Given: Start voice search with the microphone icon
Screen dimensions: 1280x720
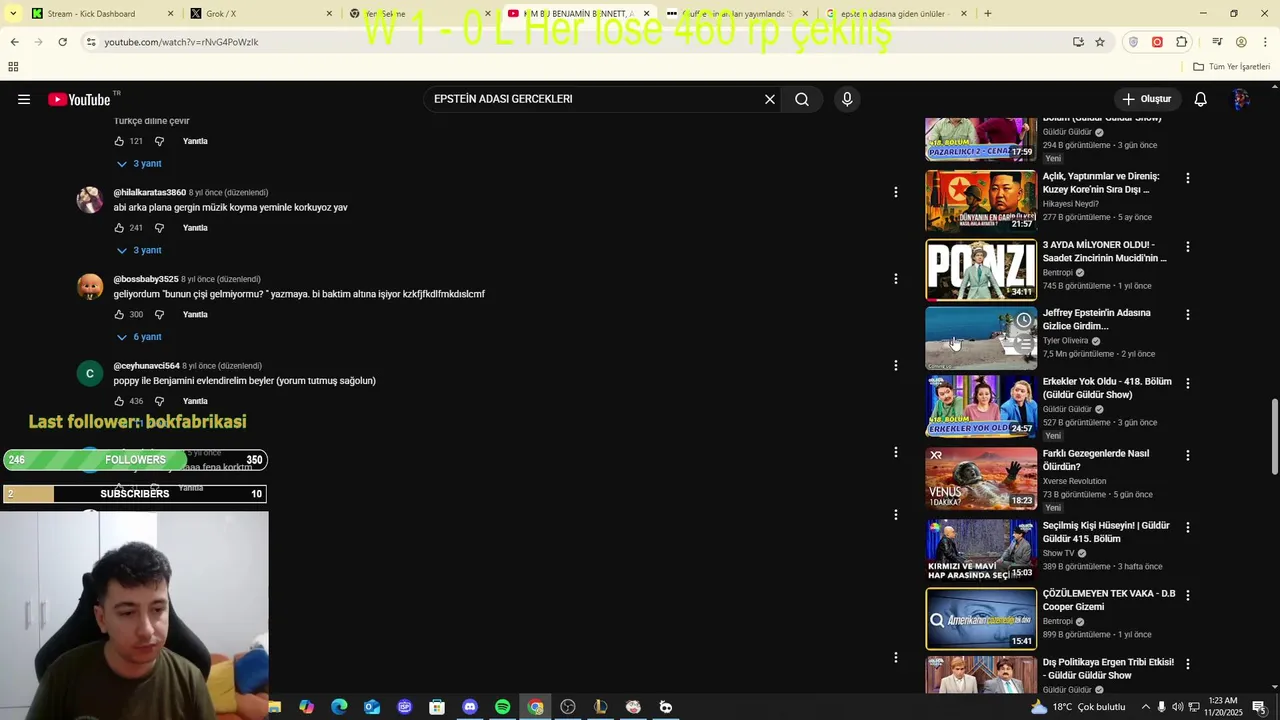Looking at the screenshot, I should [x=847, y=99].
